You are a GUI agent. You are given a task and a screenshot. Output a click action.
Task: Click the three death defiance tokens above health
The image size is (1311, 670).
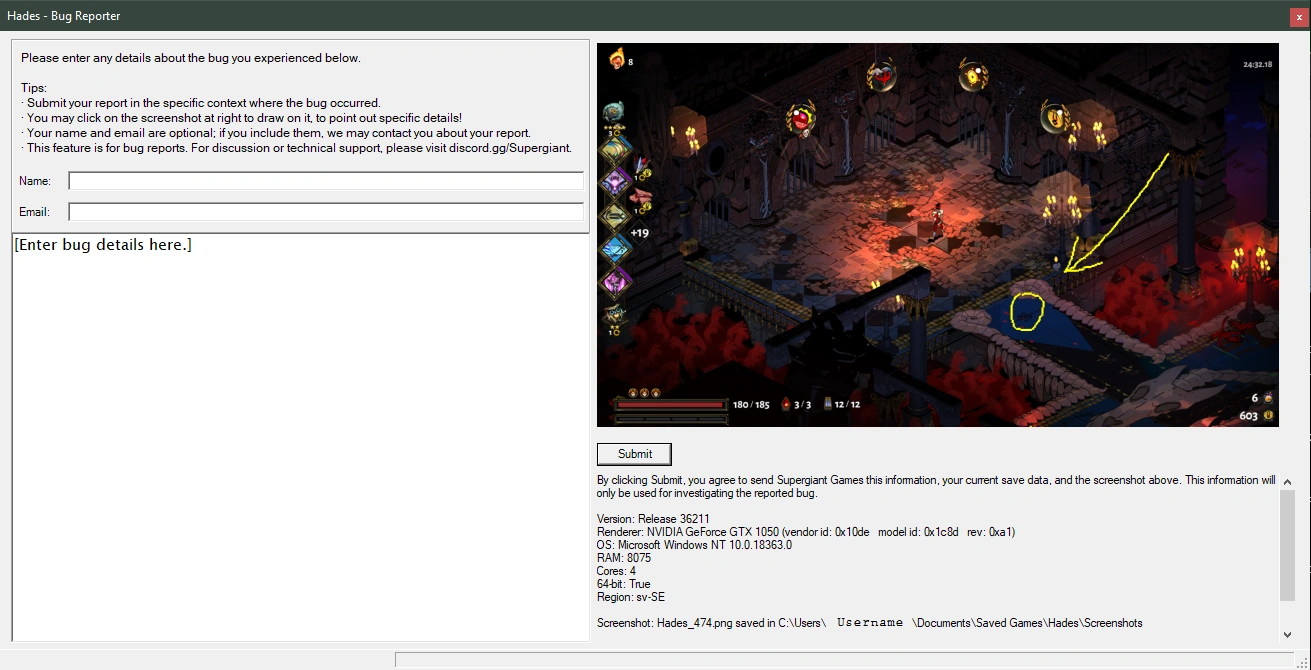click(x=644, y=392)
